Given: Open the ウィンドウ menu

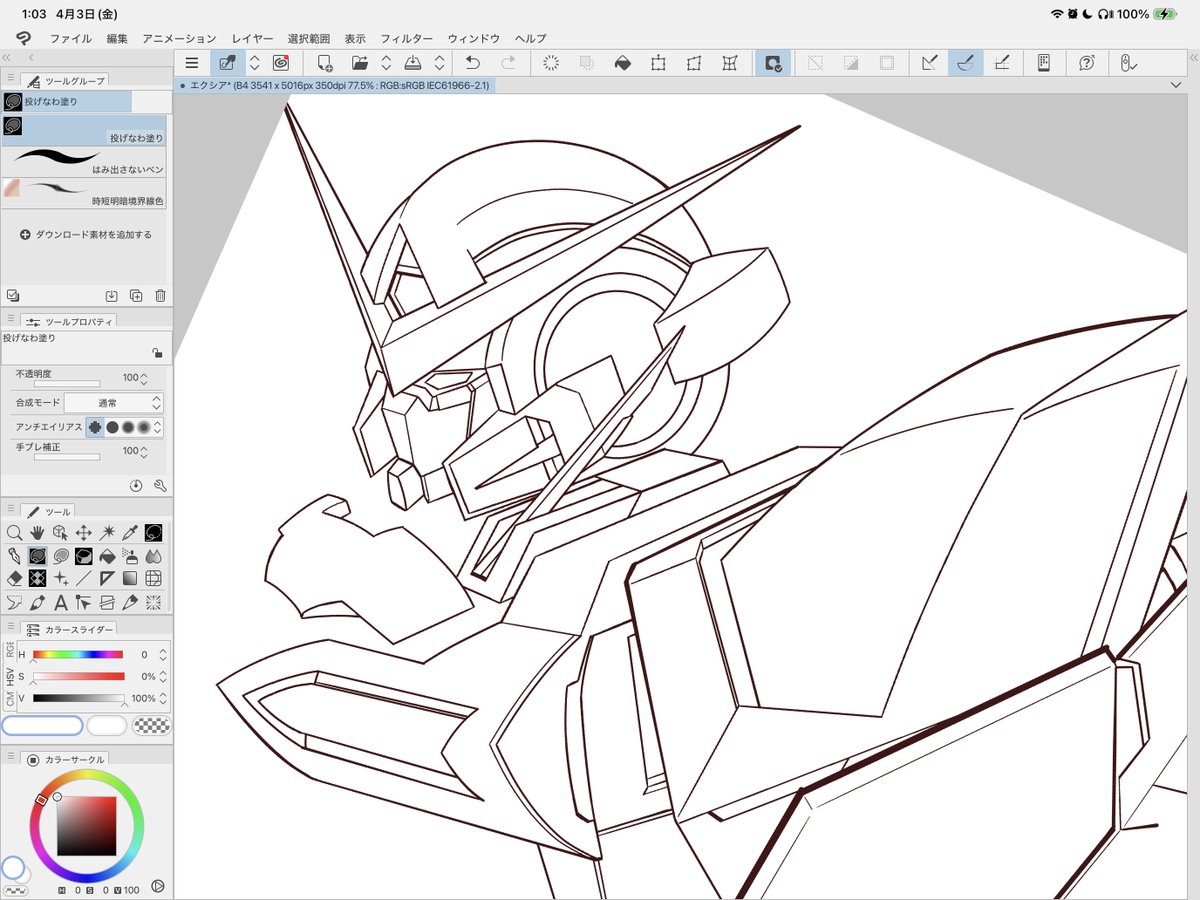Looking at the screenshot, I should (x=473, y=38).
